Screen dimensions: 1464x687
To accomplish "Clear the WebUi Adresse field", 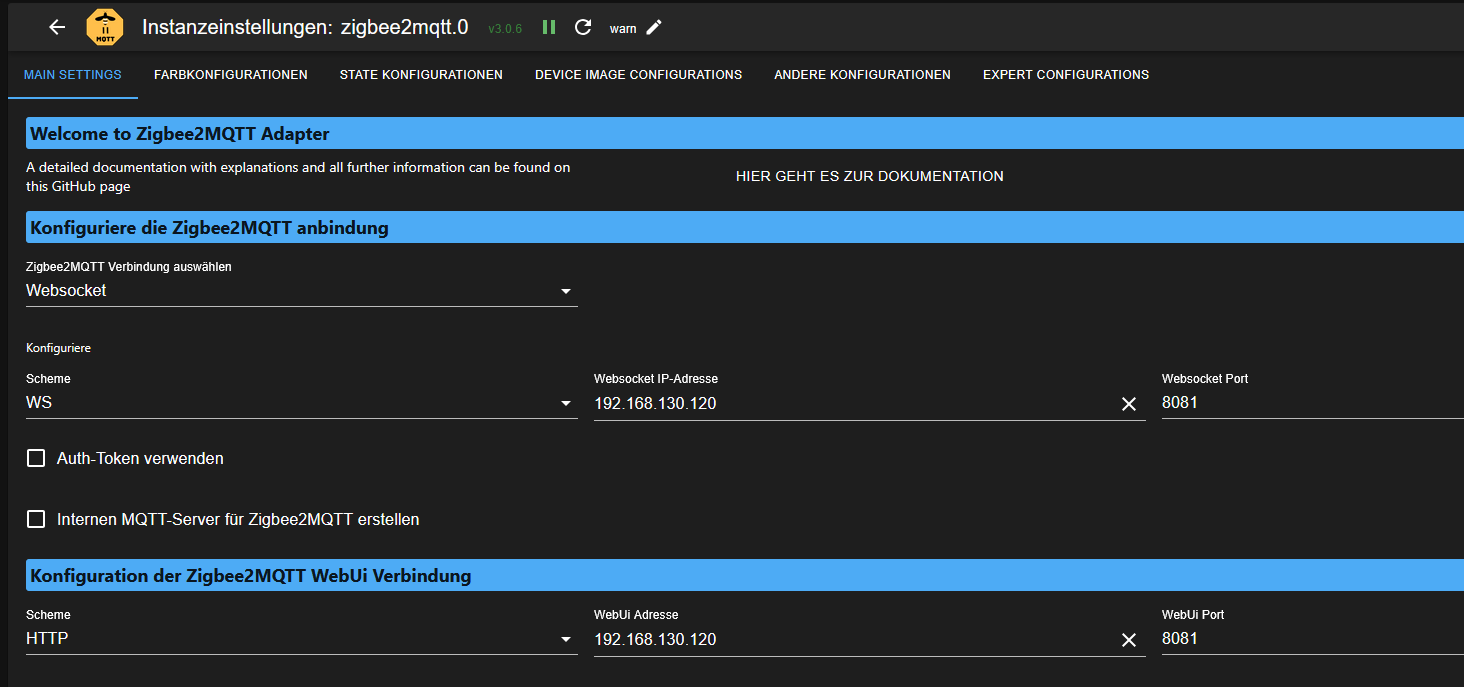I will 1129,640.
